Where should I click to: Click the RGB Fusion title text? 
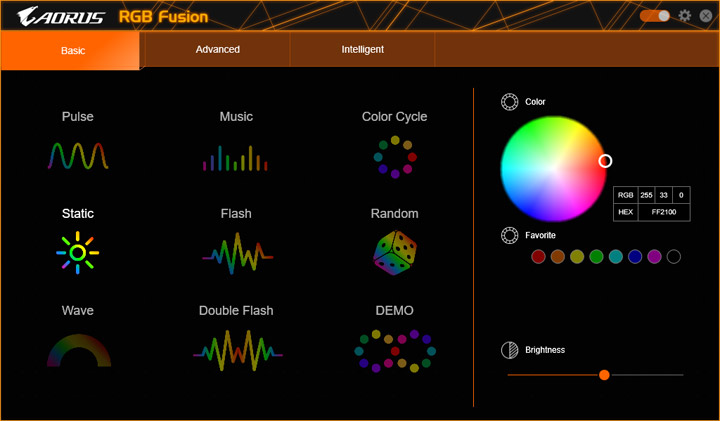click(x=163, y=17)
